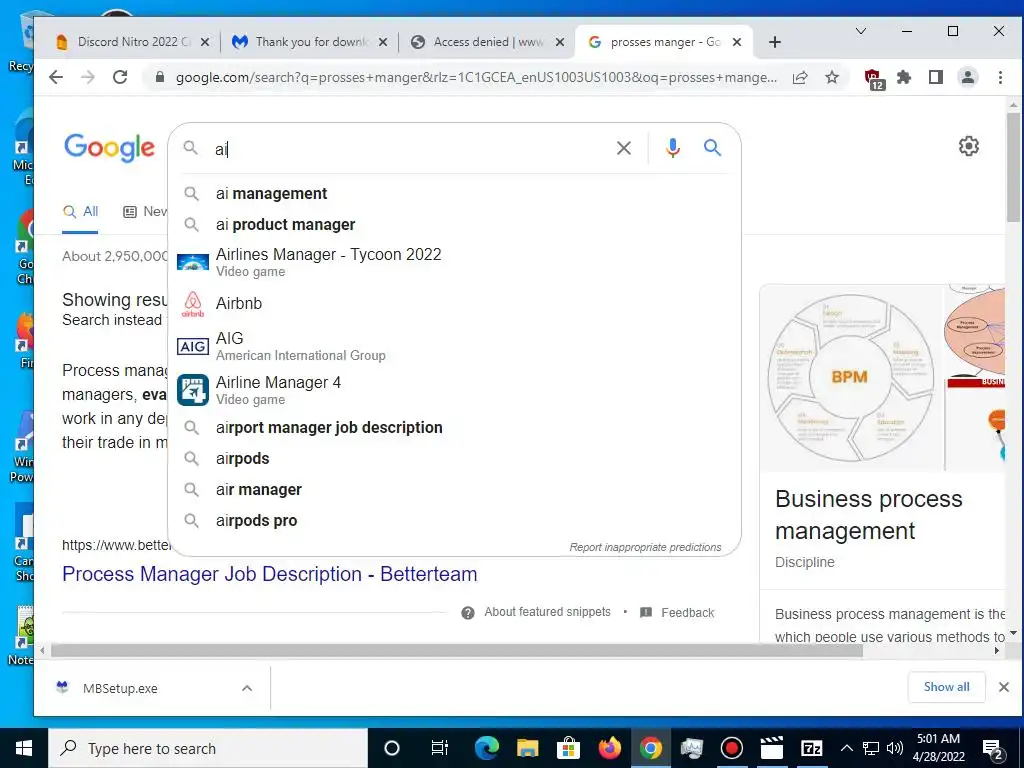1024x768 pixels.
Task: Choose the Airline Manager 4 suggestion
Action: (454, 390)
